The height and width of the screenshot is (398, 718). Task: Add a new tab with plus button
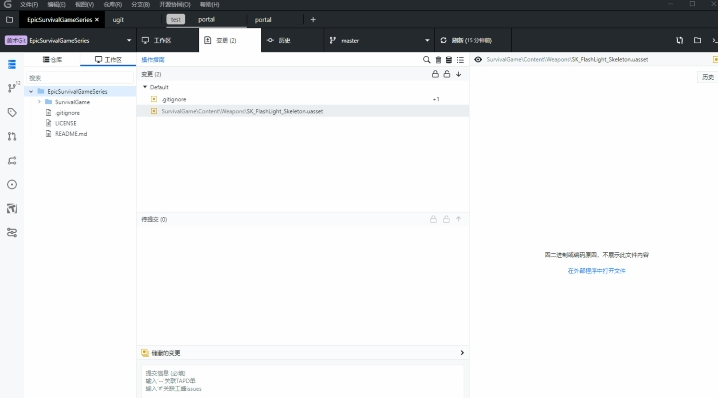(313, 20)
